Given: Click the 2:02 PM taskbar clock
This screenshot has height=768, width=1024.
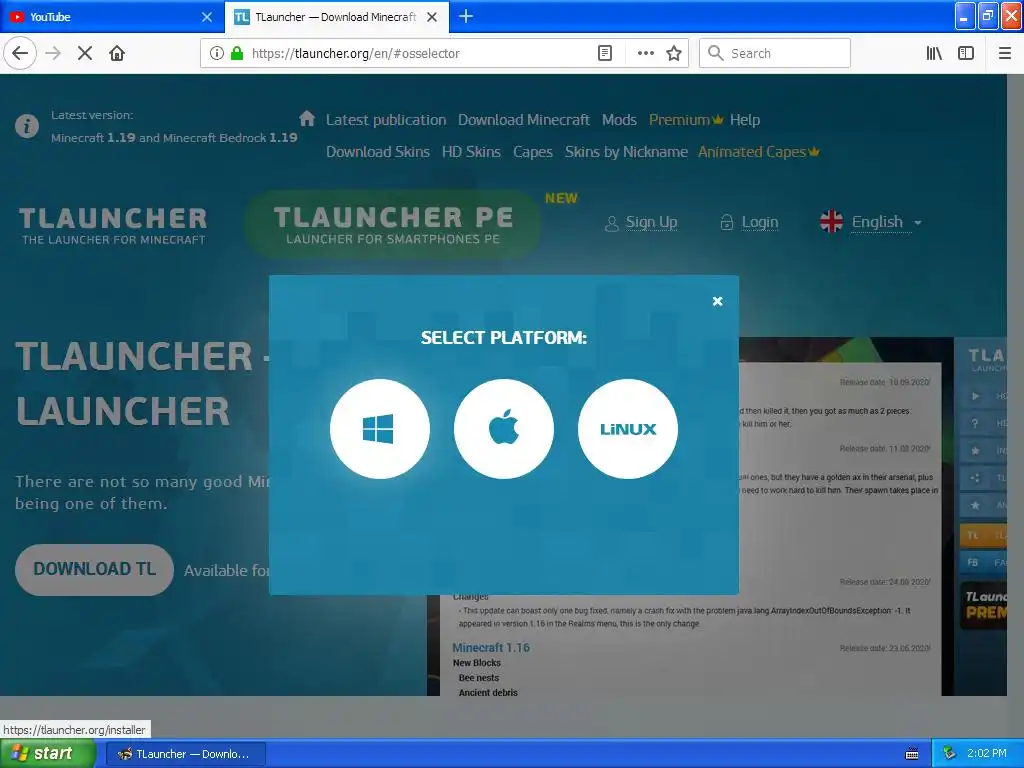Looking at the screenshot, I should pos(987,753).
